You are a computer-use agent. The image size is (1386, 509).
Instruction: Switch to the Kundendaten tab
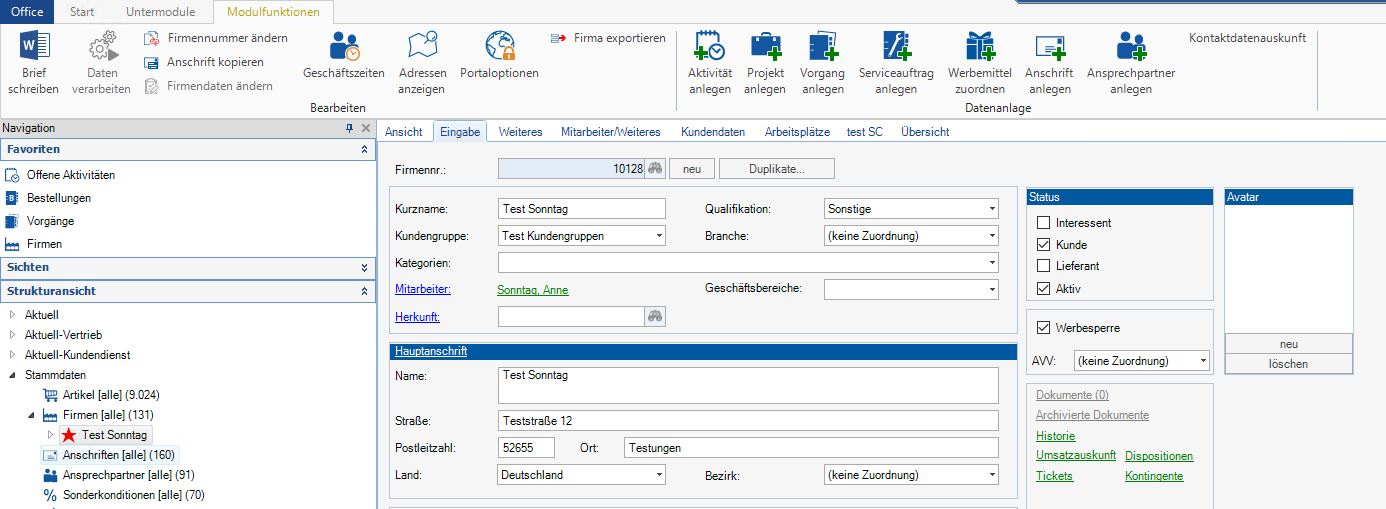712,132
